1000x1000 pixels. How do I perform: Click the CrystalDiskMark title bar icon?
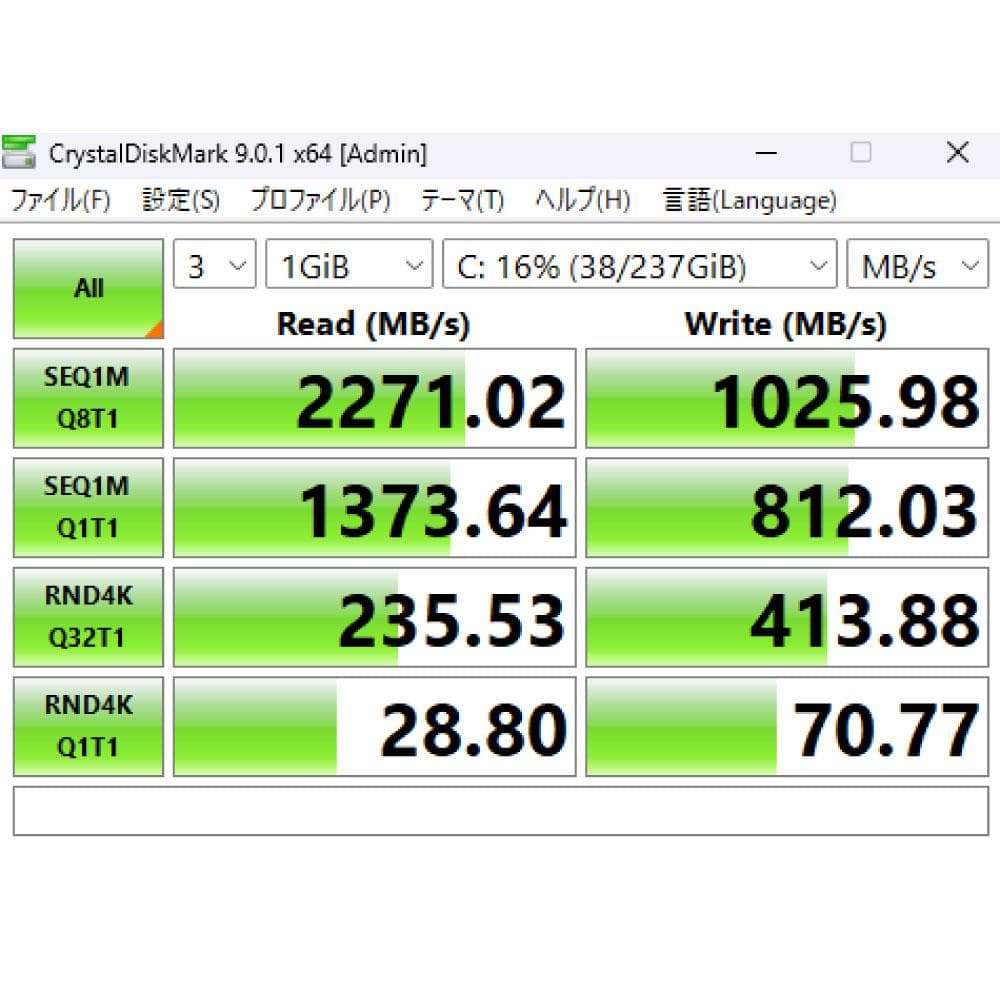click(20, 152)
